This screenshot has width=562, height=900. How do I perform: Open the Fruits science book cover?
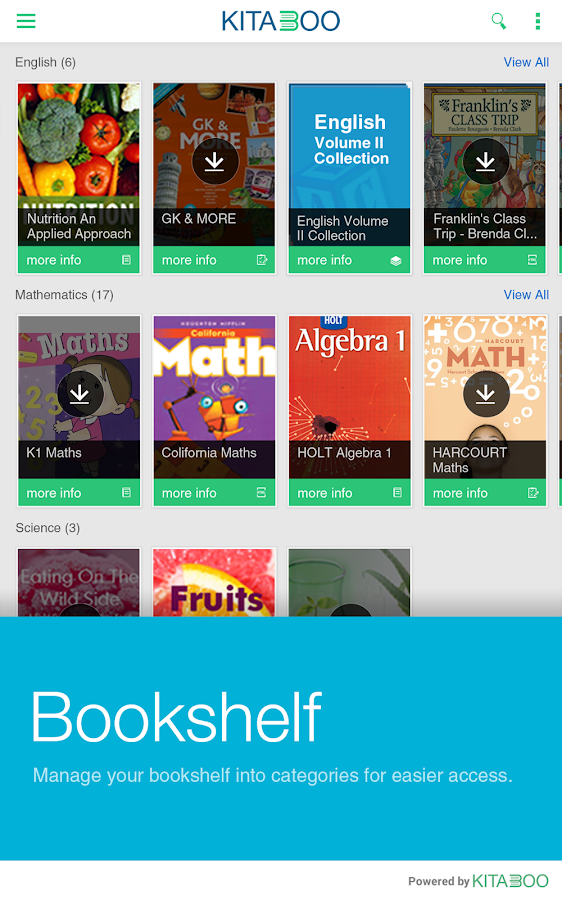[214, 583]
